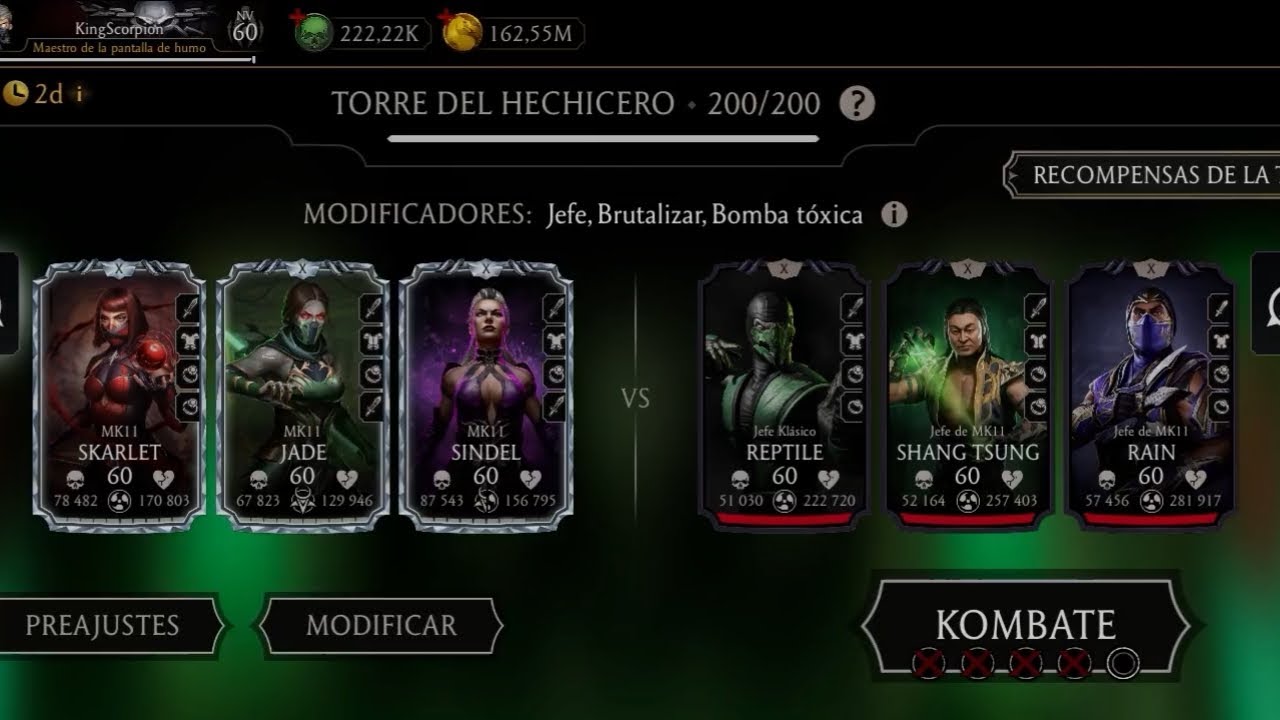1280x720 pixels.
Task: Start the battle with KOMBATE button
Action: (x=1026, y=626)
